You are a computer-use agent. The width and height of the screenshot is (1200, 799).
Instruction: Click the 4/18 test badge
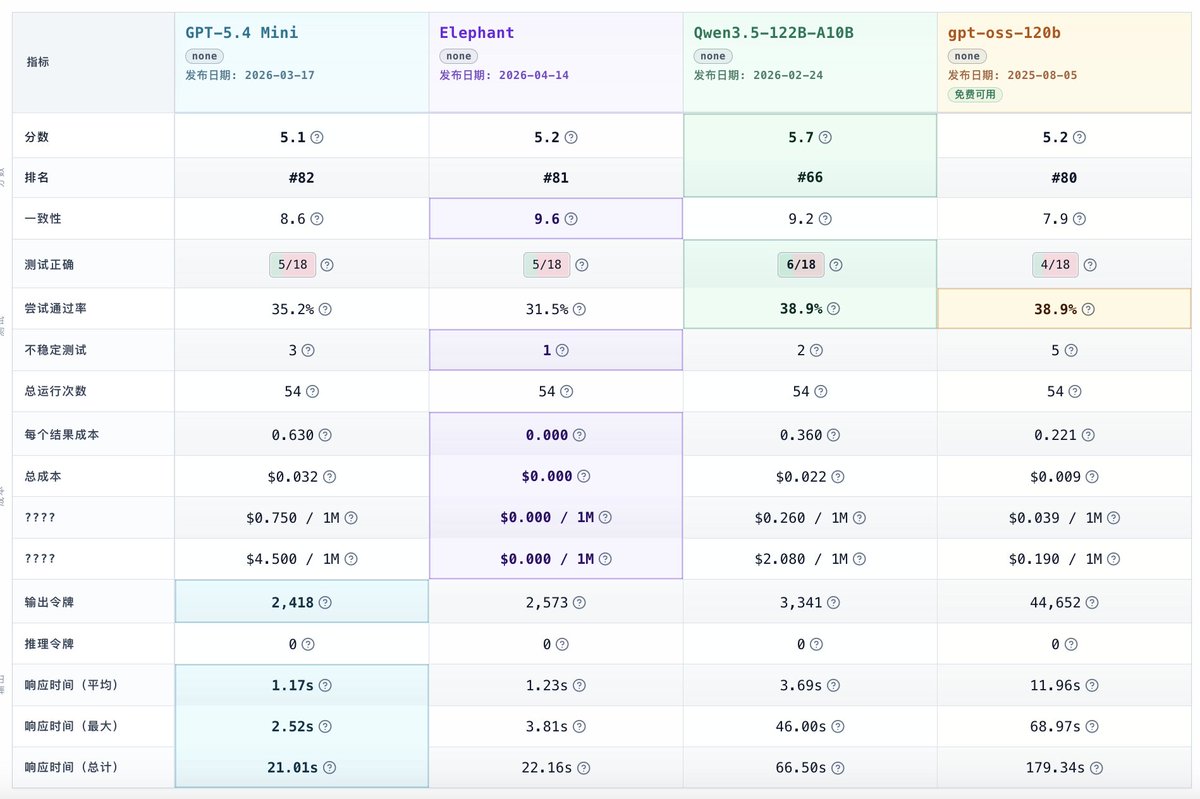tap(1056, 265)
